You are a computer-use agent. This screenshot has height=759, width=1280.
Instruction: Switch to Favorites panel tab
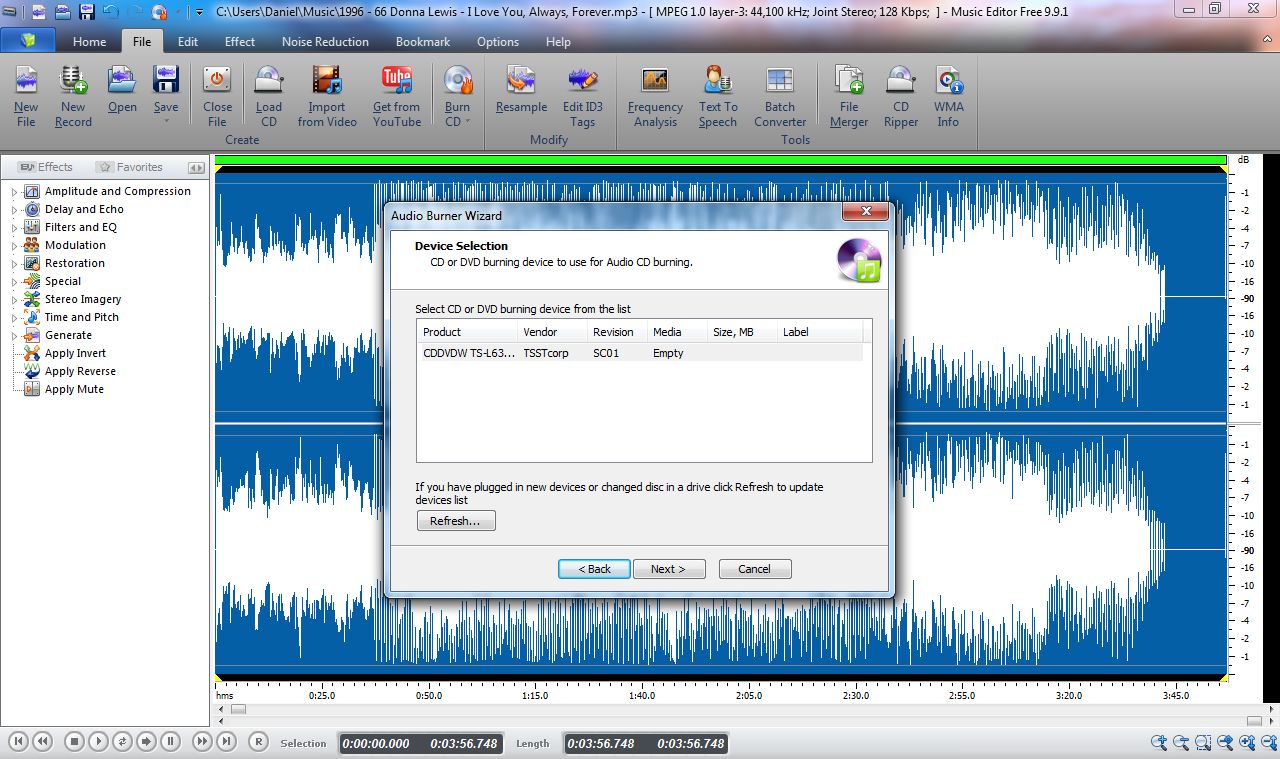(x=130, y=167)
